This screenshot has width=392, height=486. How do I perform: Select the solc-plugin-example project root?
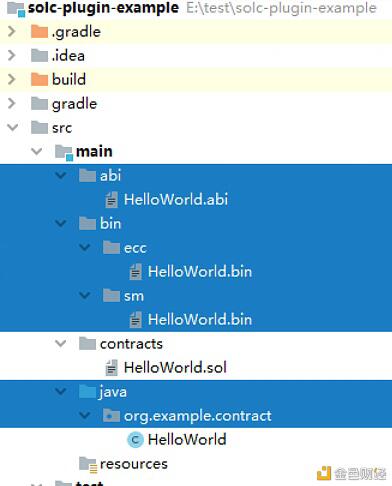(x=103, y=8)
